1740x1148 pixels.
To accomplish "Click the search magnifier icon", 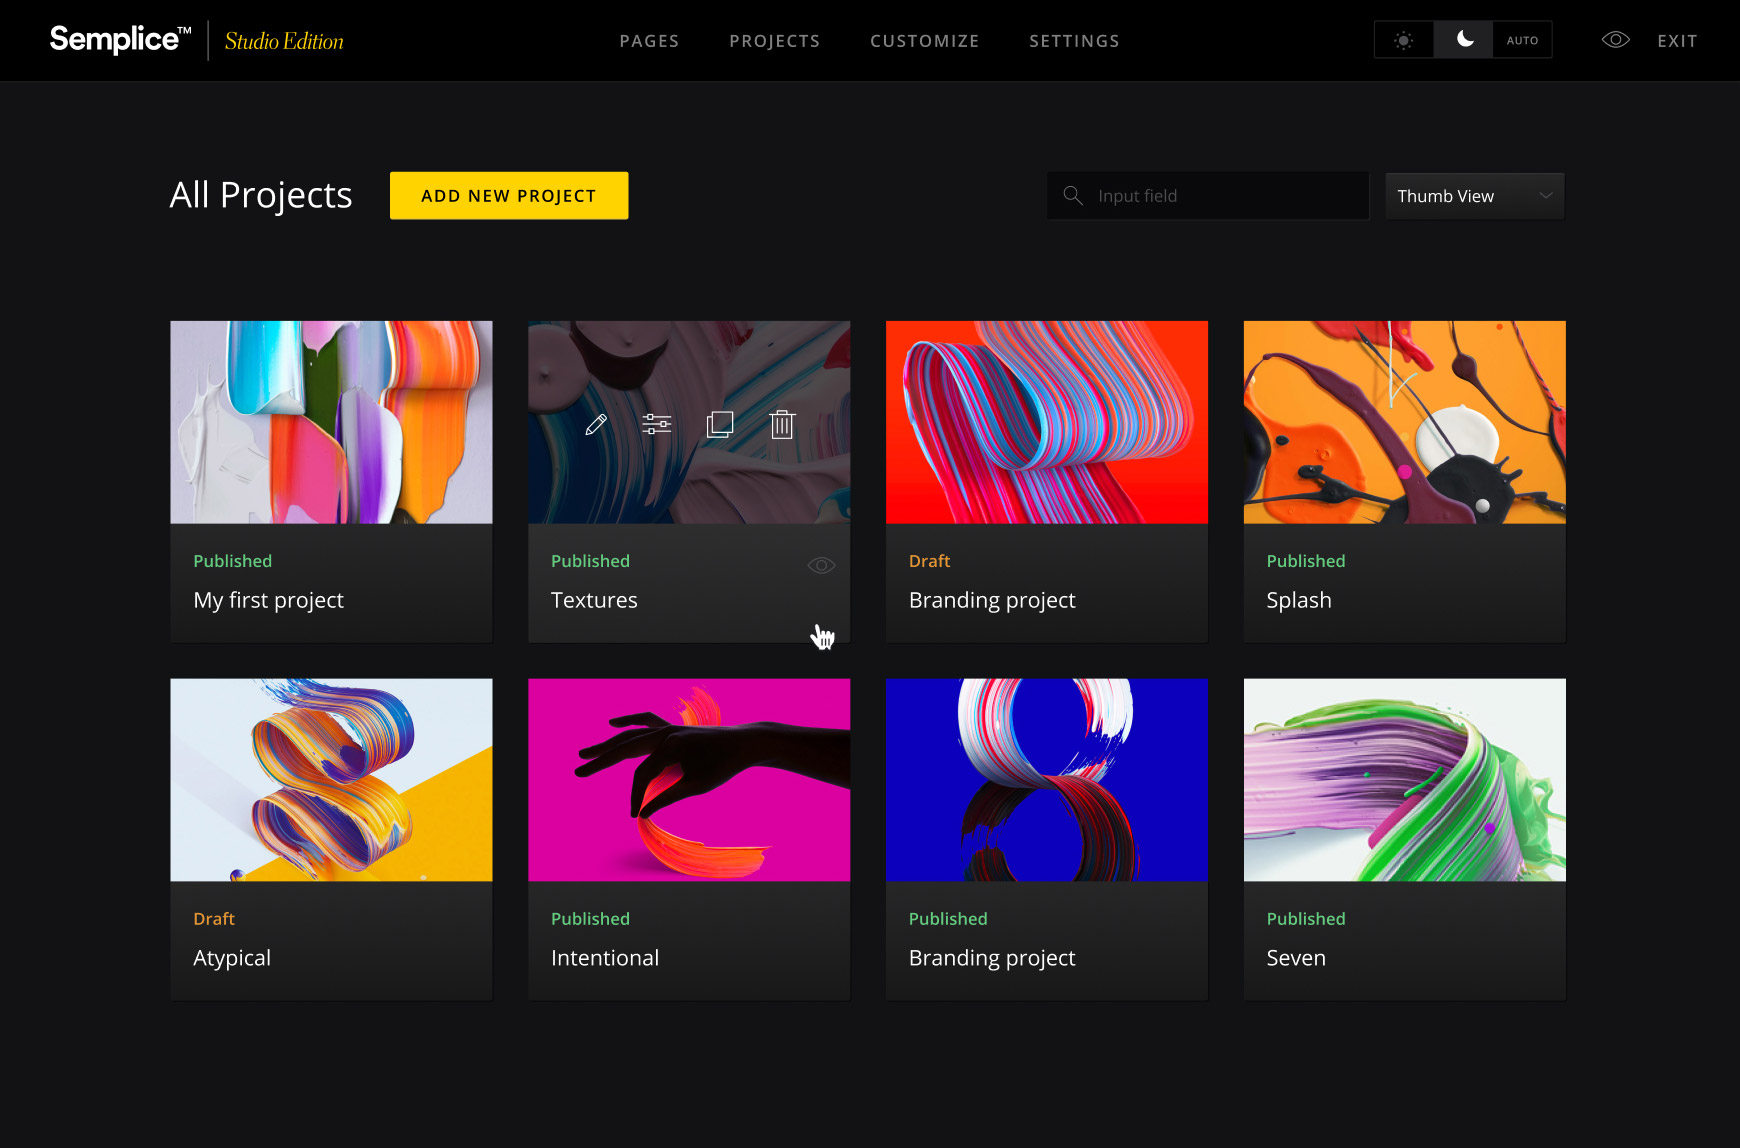I will click(x=1073, y=196).
